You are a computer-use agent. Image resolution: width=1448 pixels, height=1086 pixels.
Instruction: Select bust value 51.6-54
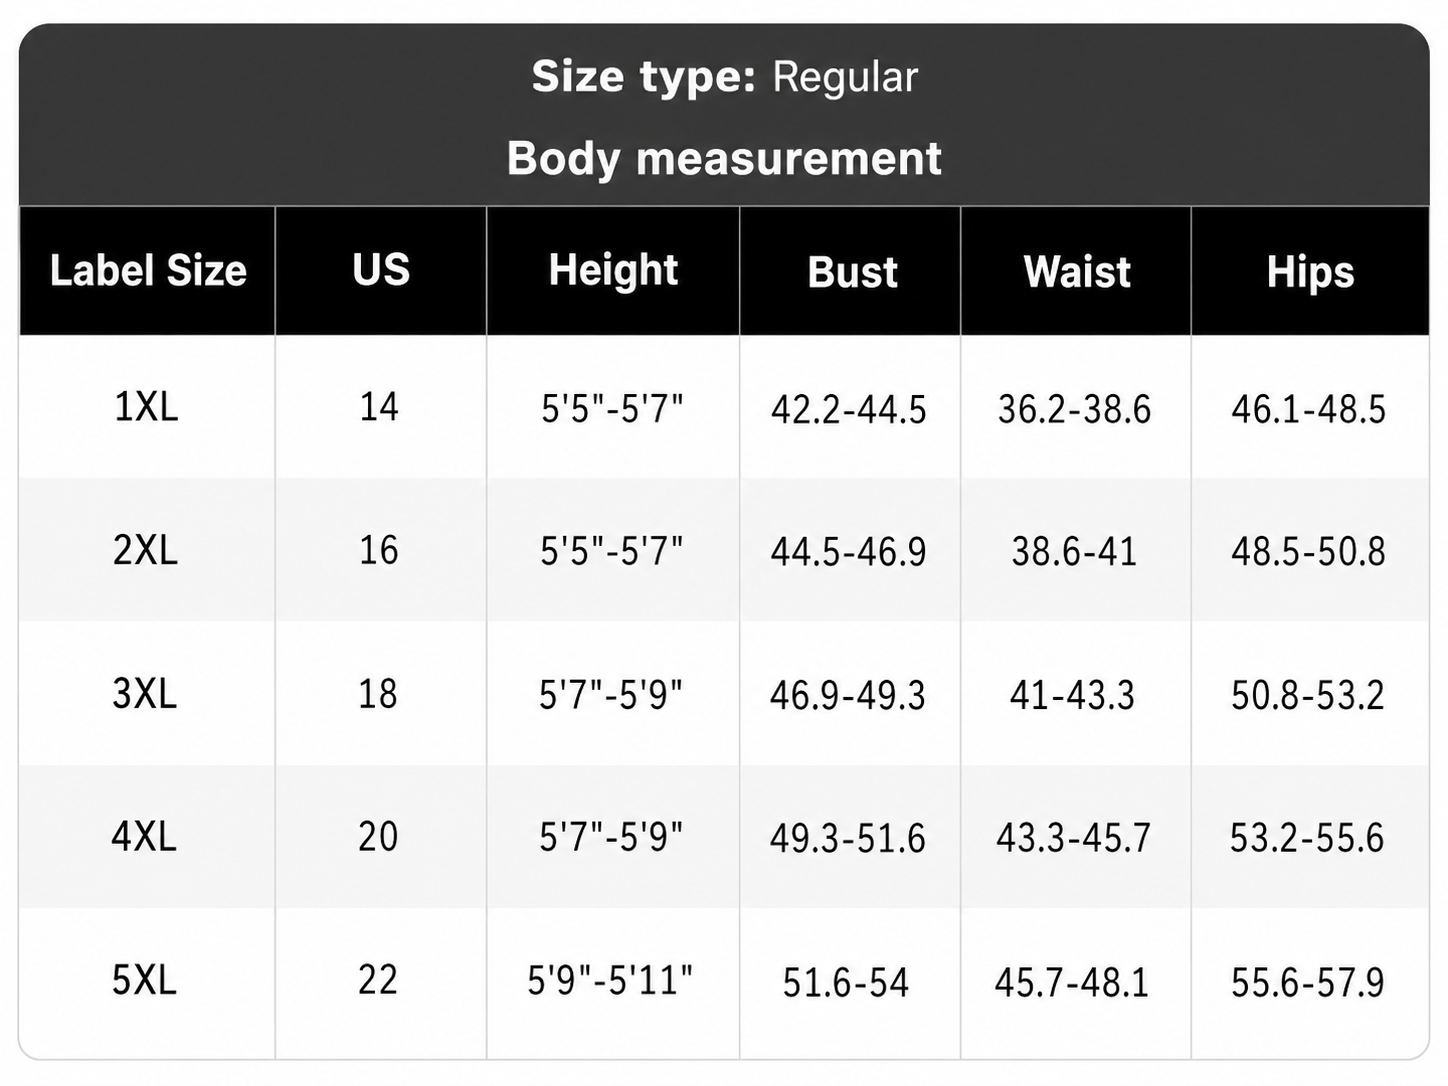(846, 983)
